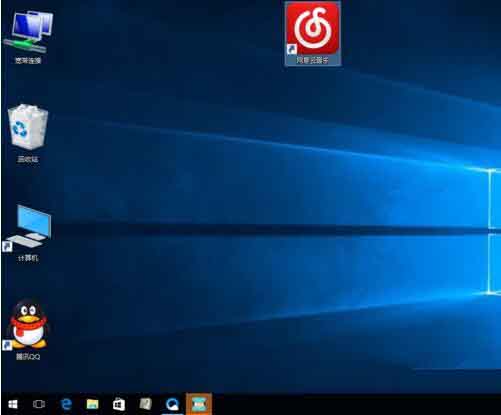The image size is (501, 415).
Task: Select the Recycle Bin desktop icon
Action: click(x=28, y=127)
